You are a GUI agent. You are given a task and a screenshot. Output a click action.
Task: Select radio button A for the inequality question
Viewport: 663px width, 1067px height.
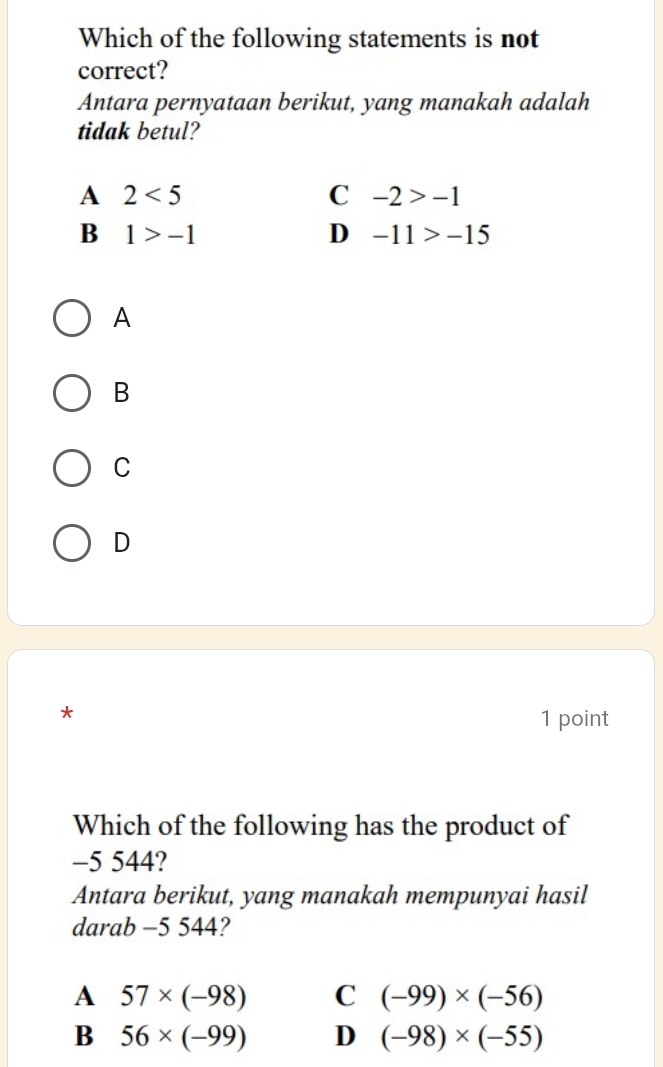pyautogui.click(x=71, y=318)
